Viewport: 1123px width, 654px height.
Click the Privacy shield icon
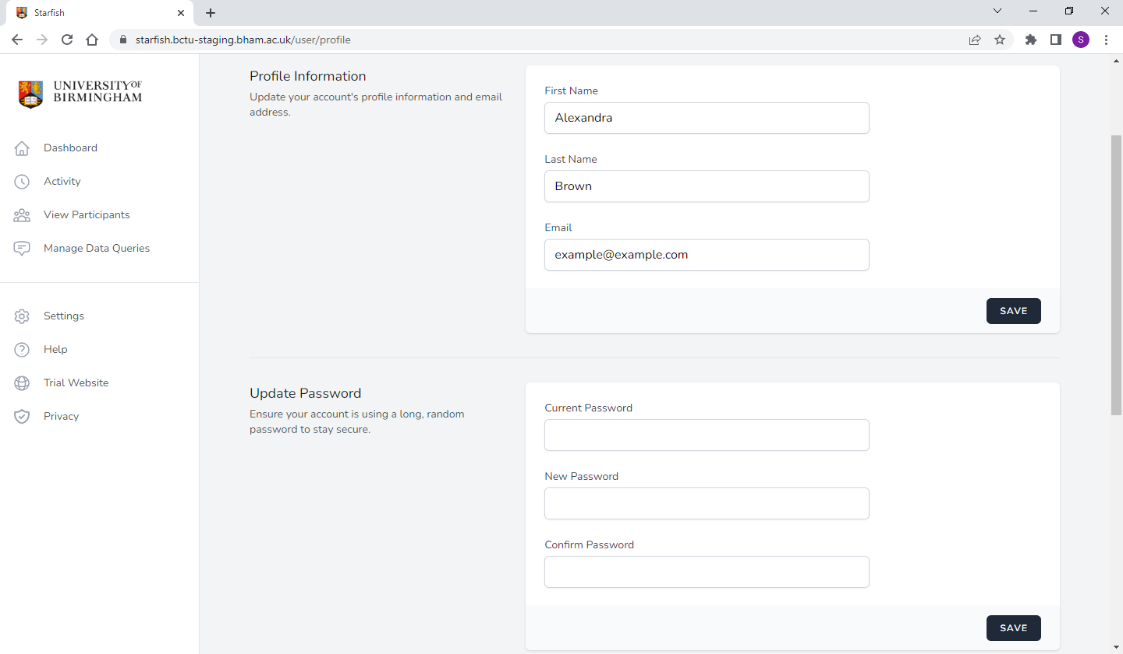point(22,417)
